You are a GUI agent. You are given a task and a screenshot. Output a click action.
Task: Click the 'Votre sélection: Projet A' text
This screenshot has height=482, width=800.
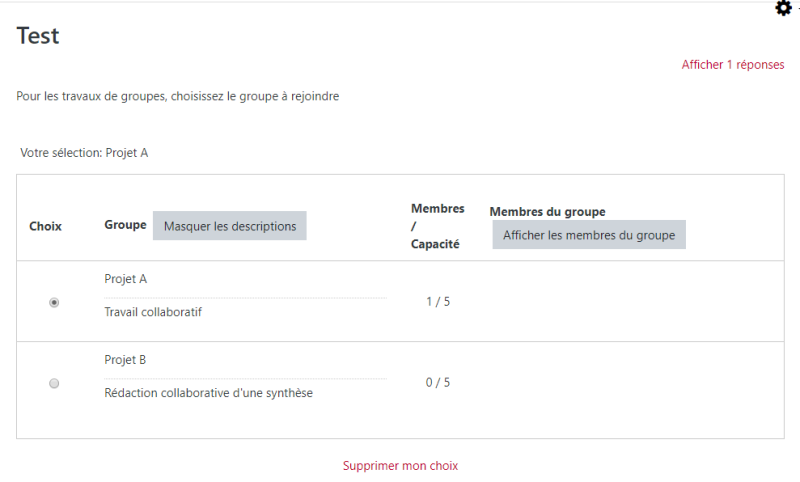84,153
